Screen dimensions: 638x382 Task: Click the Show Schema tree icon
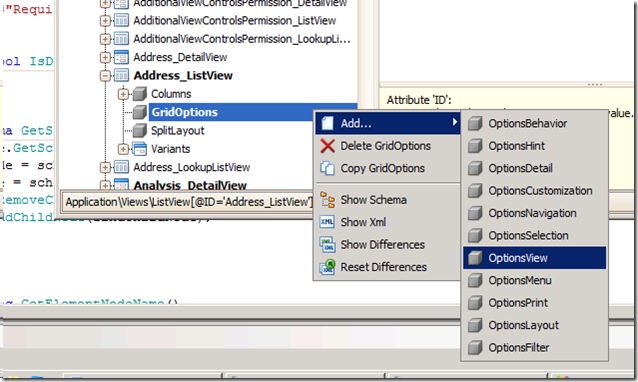tap(328, 200)
